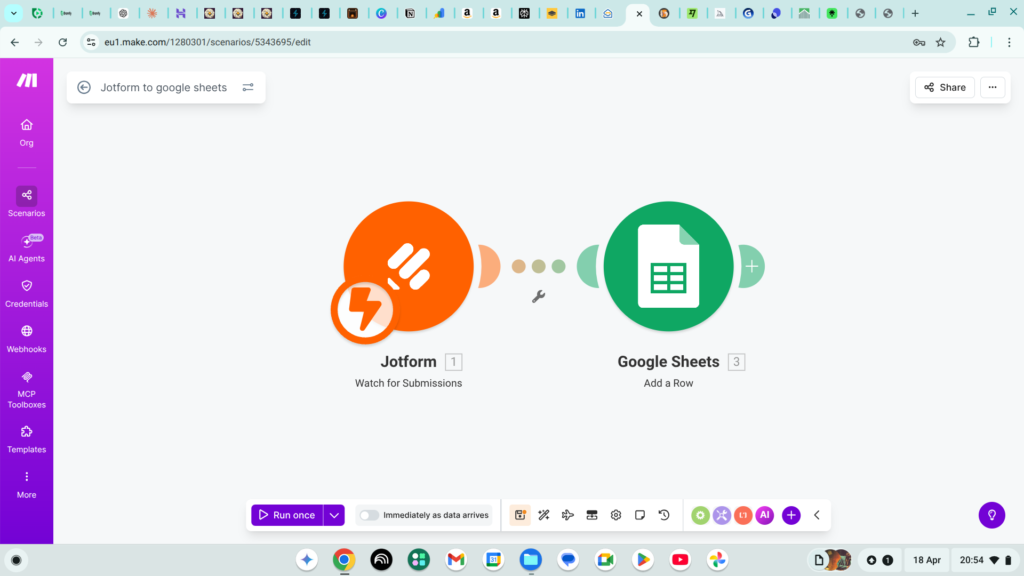Open Chrome extensions puzzle icon
1024x576 pixels.
pyautogui.click(x=974, y=42)
